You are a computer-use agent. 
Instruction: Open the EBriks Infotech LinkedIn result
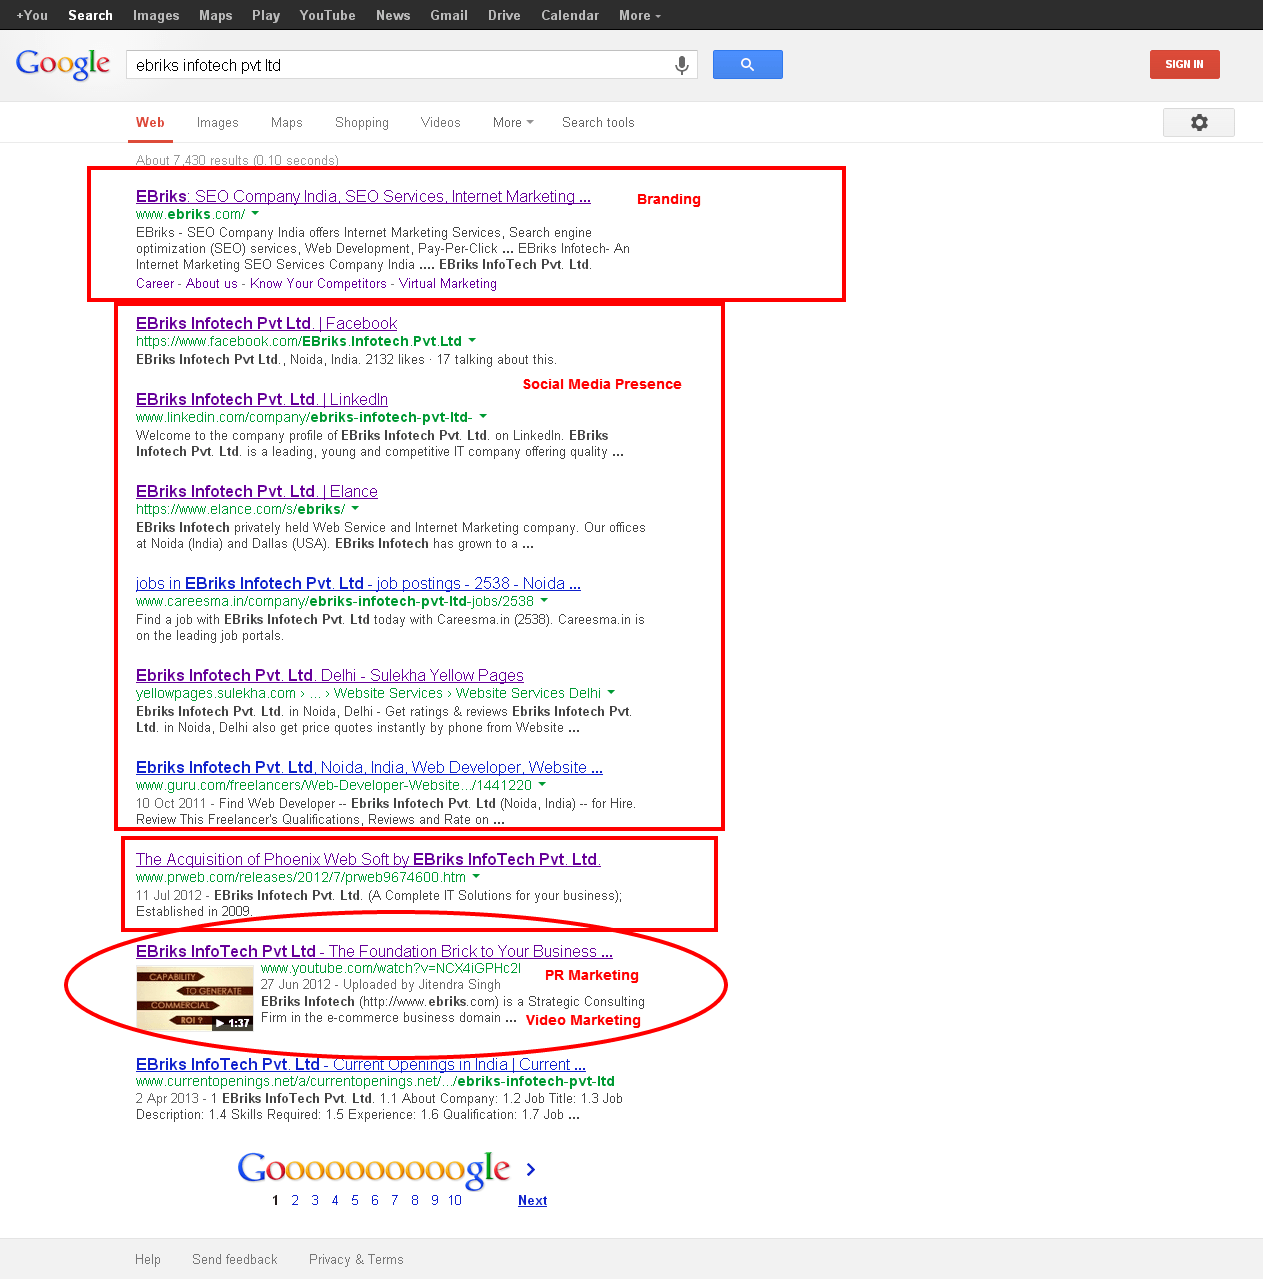coord(262,399)
